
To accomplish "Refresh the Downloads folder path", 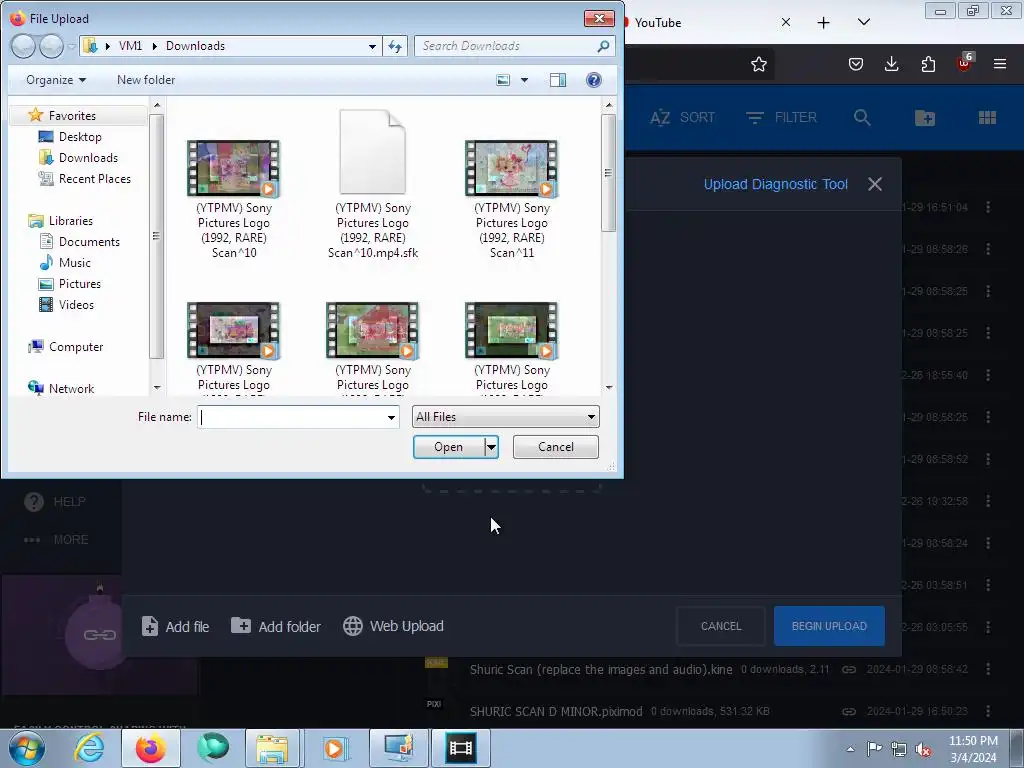I will (x=395, y=46).
